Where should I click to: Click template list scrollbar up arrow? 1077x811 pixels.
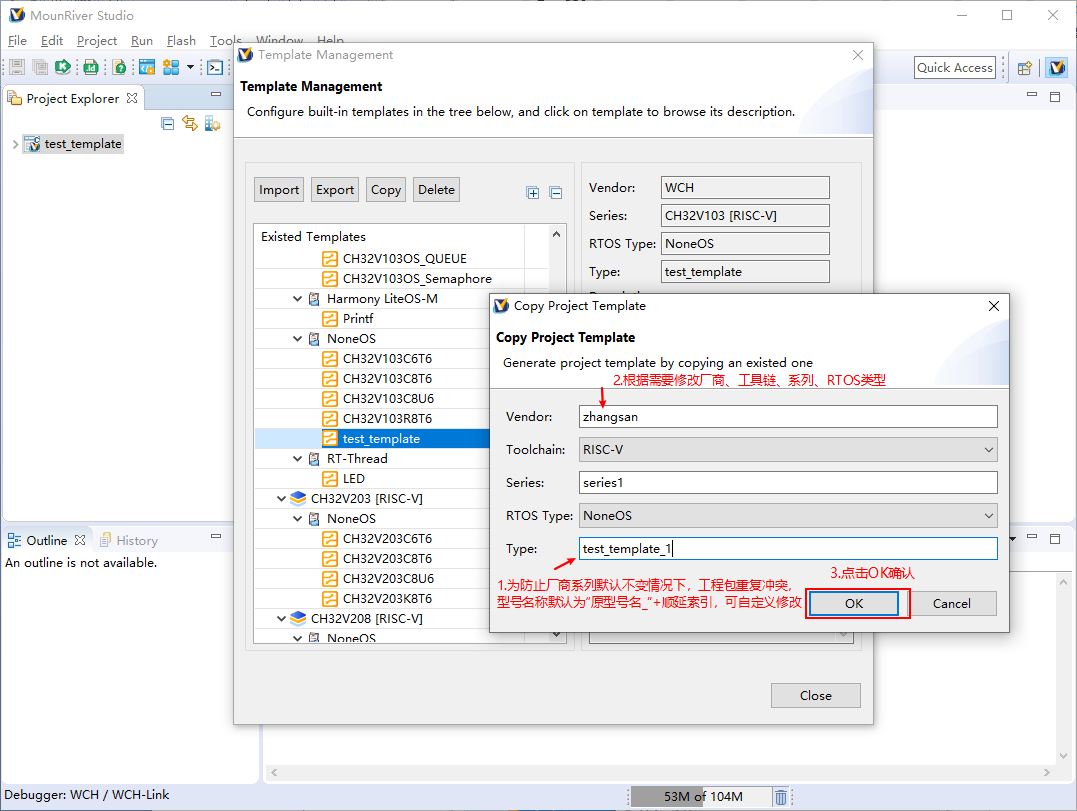[x=556, y=234]
